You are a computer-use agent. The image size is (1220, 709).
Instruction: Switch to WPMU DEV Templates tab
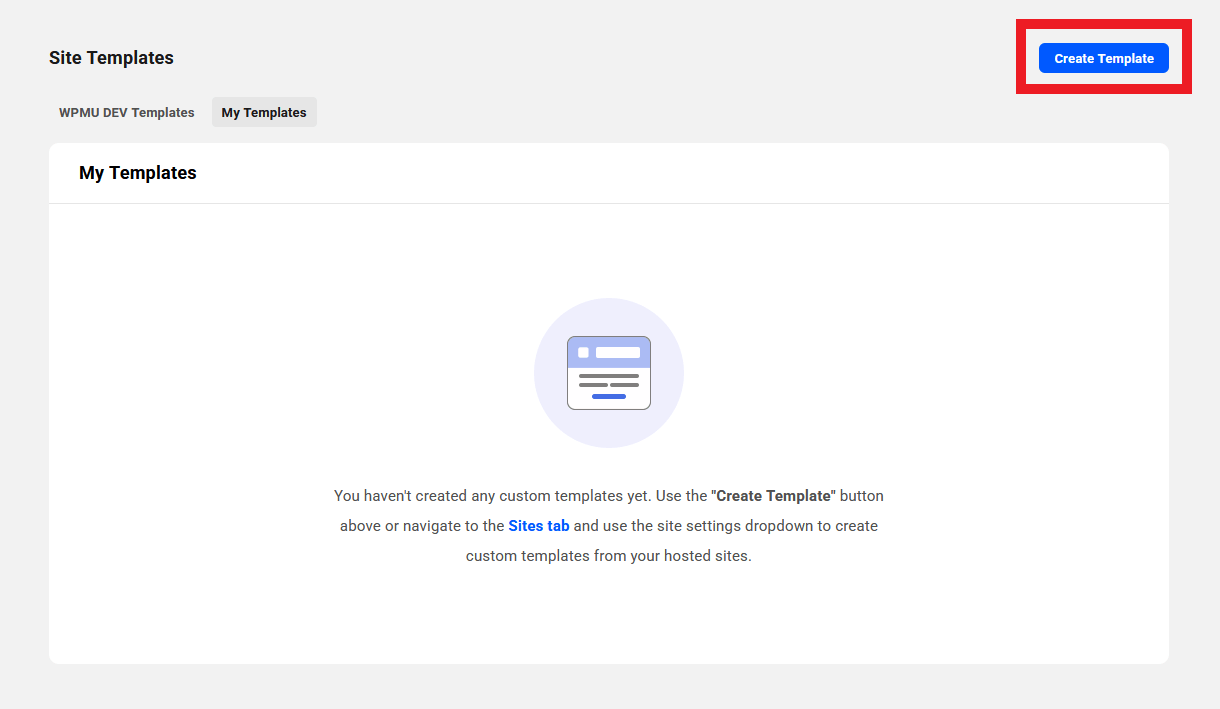(x=127, y=112)
